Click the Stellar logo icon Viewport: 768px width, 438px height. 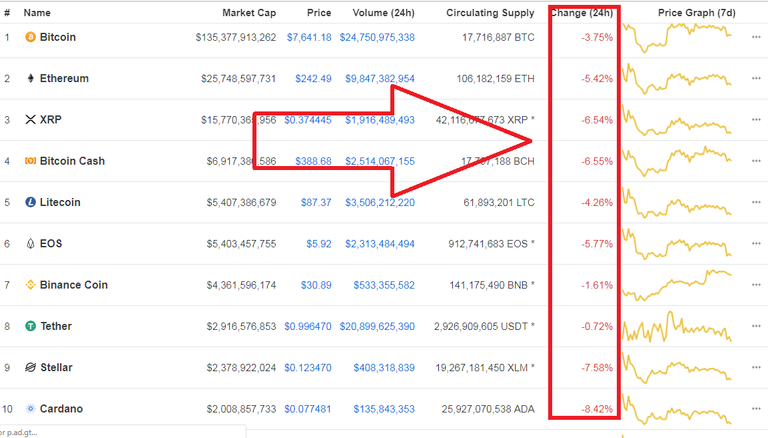coord(30,367)
